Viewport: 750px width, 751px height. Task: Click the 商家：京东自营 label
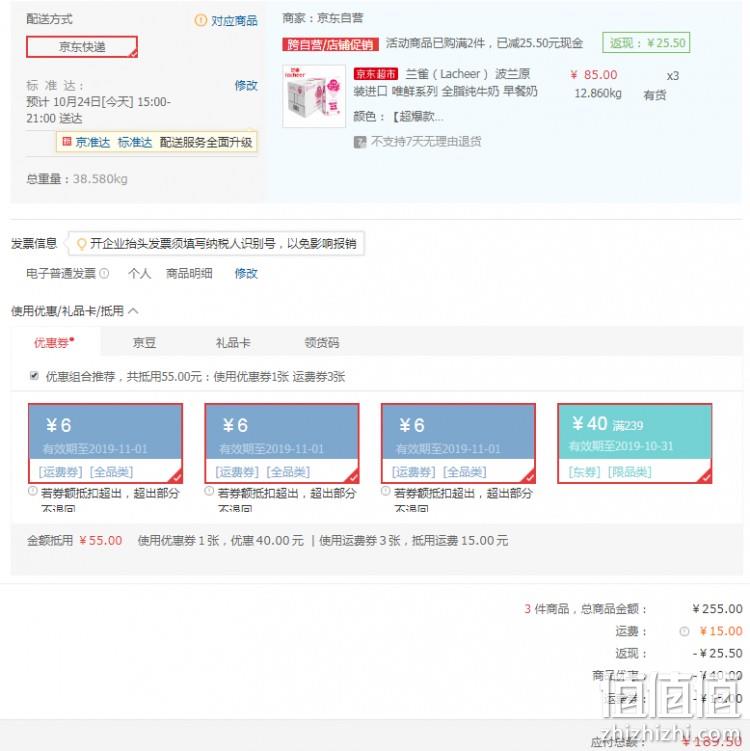click(322, 18)
